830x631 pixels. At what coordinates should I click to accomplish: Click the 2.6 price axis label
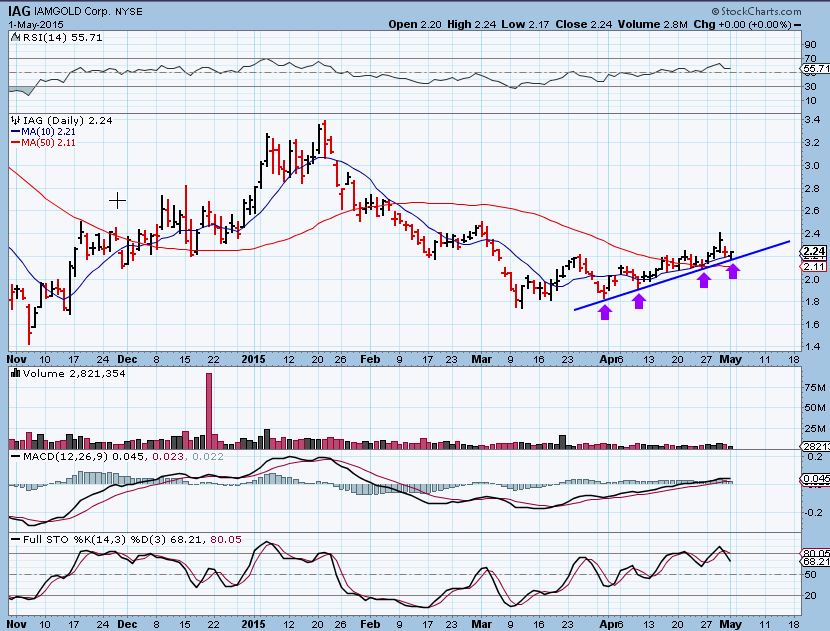pyautogui.click(x=813, y=211)
